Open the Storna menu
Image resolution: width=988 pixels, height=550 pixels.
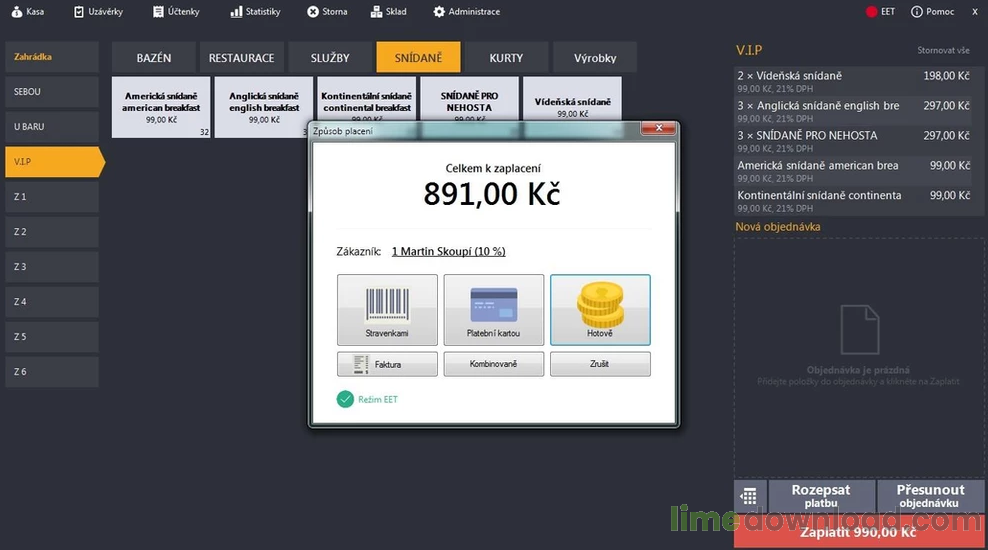(x=327, y=11)
